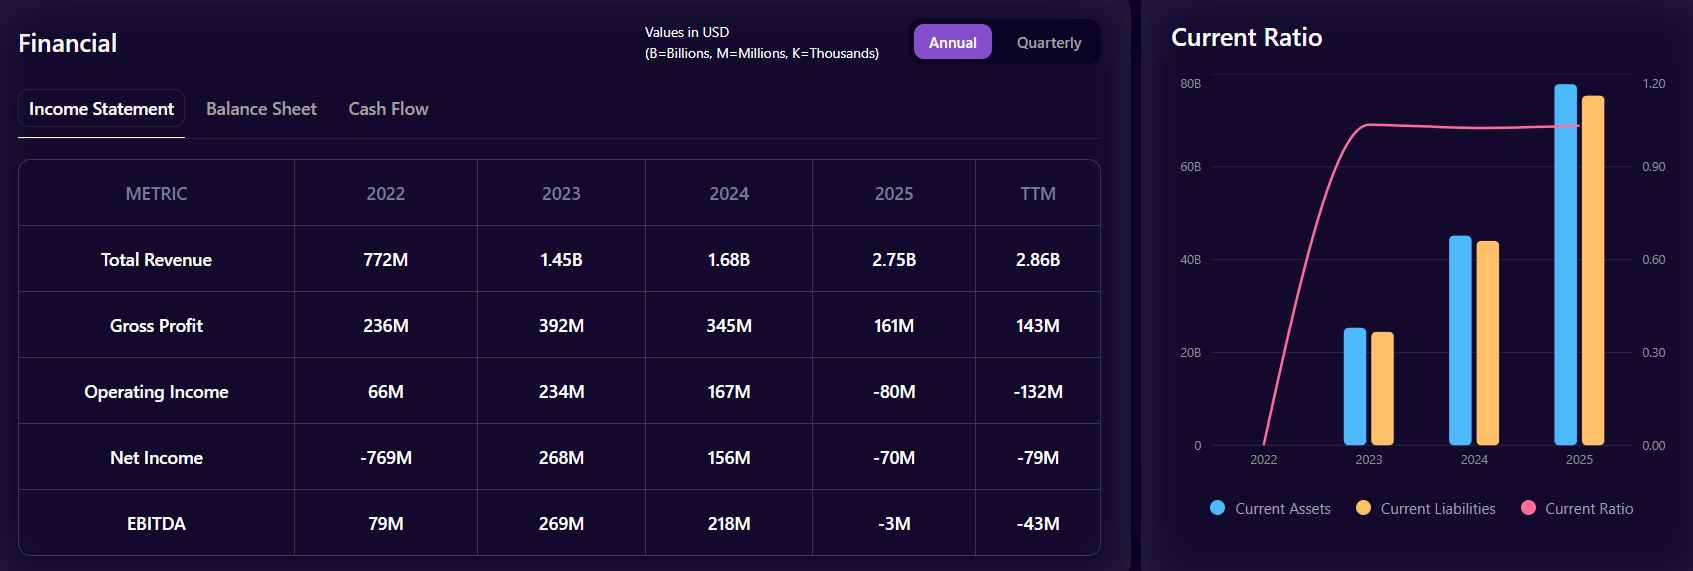Screen dimensions: 1693x571
Task: Toggle Current Ratio legend pink dot
Action: tap(1528, 508)
